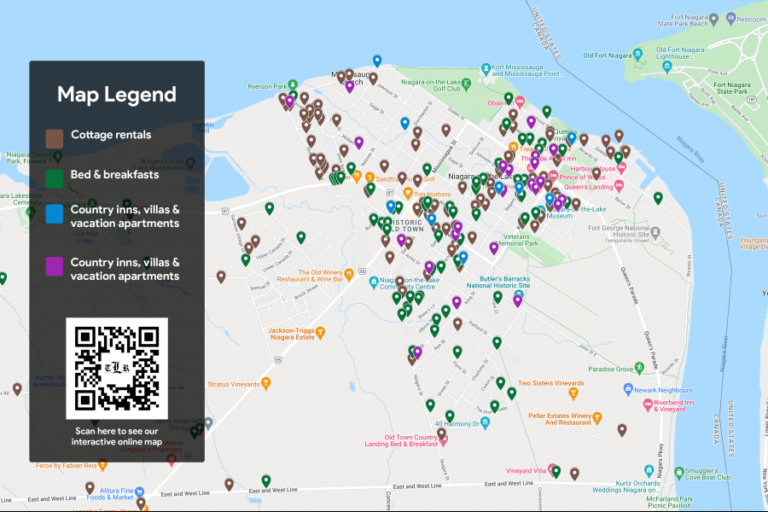Select the Old Fort Niagara marker
The height and width of the screenshot is (512, 768).
click(638, 53)
